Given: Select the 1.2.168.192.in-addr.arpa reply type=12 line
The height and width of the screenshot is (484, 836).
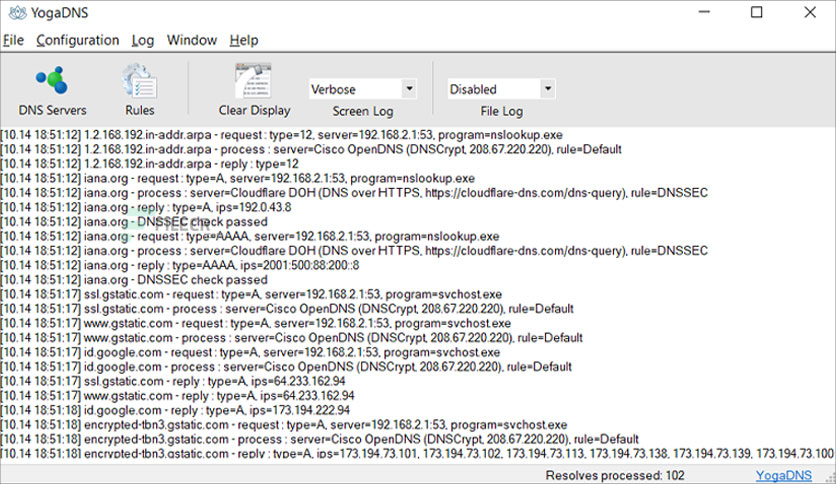Looking at the screenshot, I should pos(149,164).
